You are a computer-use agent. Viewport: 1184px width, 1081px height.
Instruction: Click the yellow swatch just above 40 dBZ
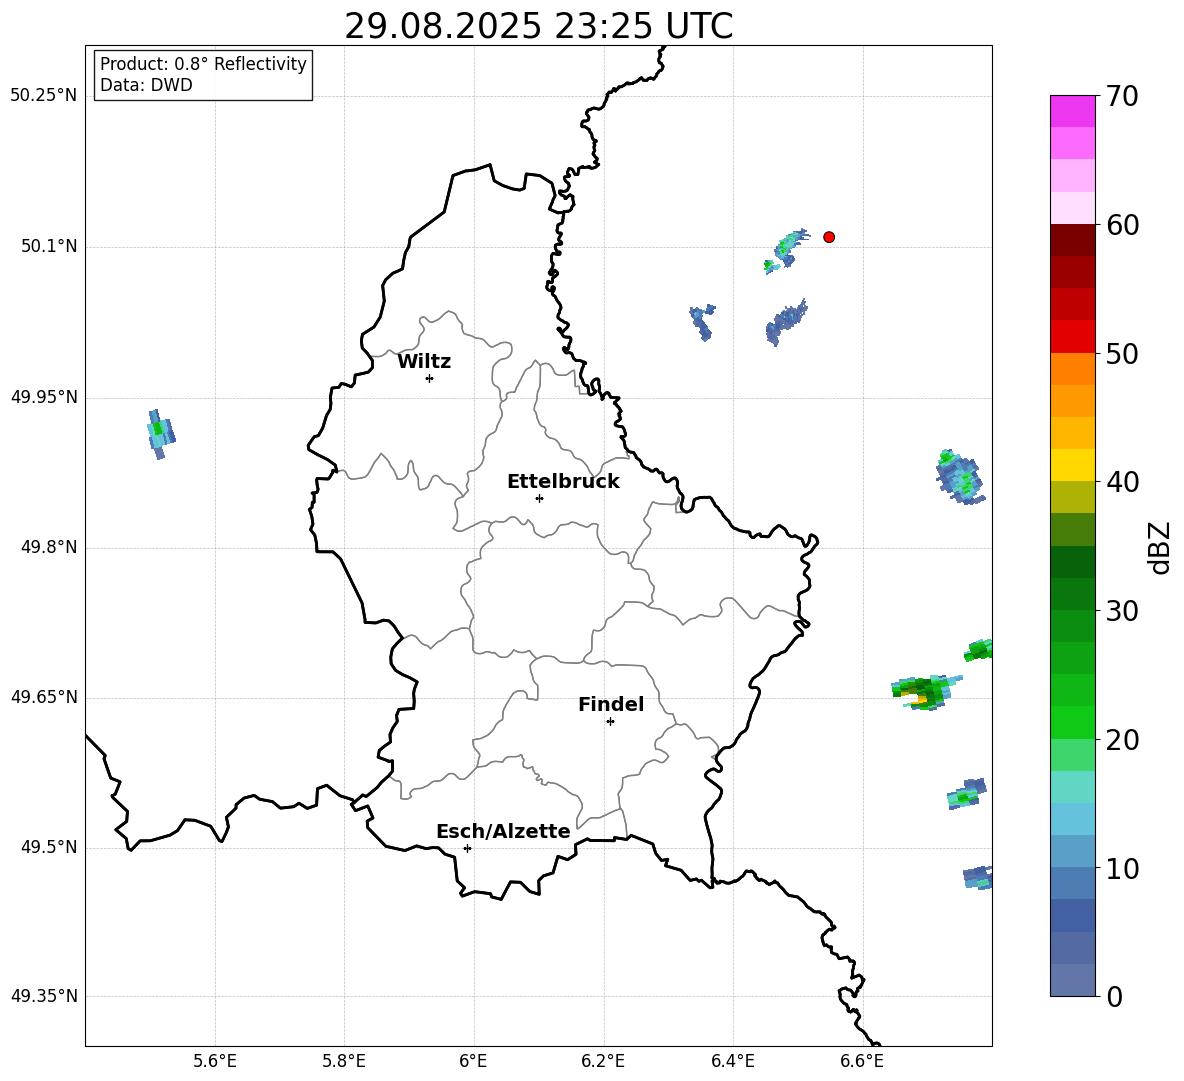[x=1072, y=465]
